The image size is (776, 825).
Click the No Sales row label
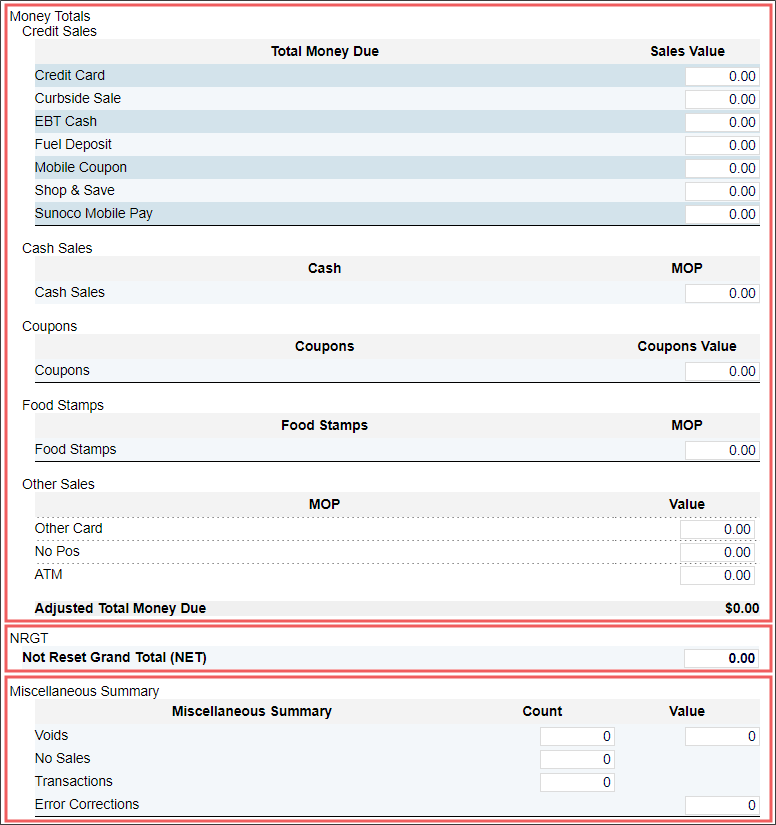coord(63,759)
